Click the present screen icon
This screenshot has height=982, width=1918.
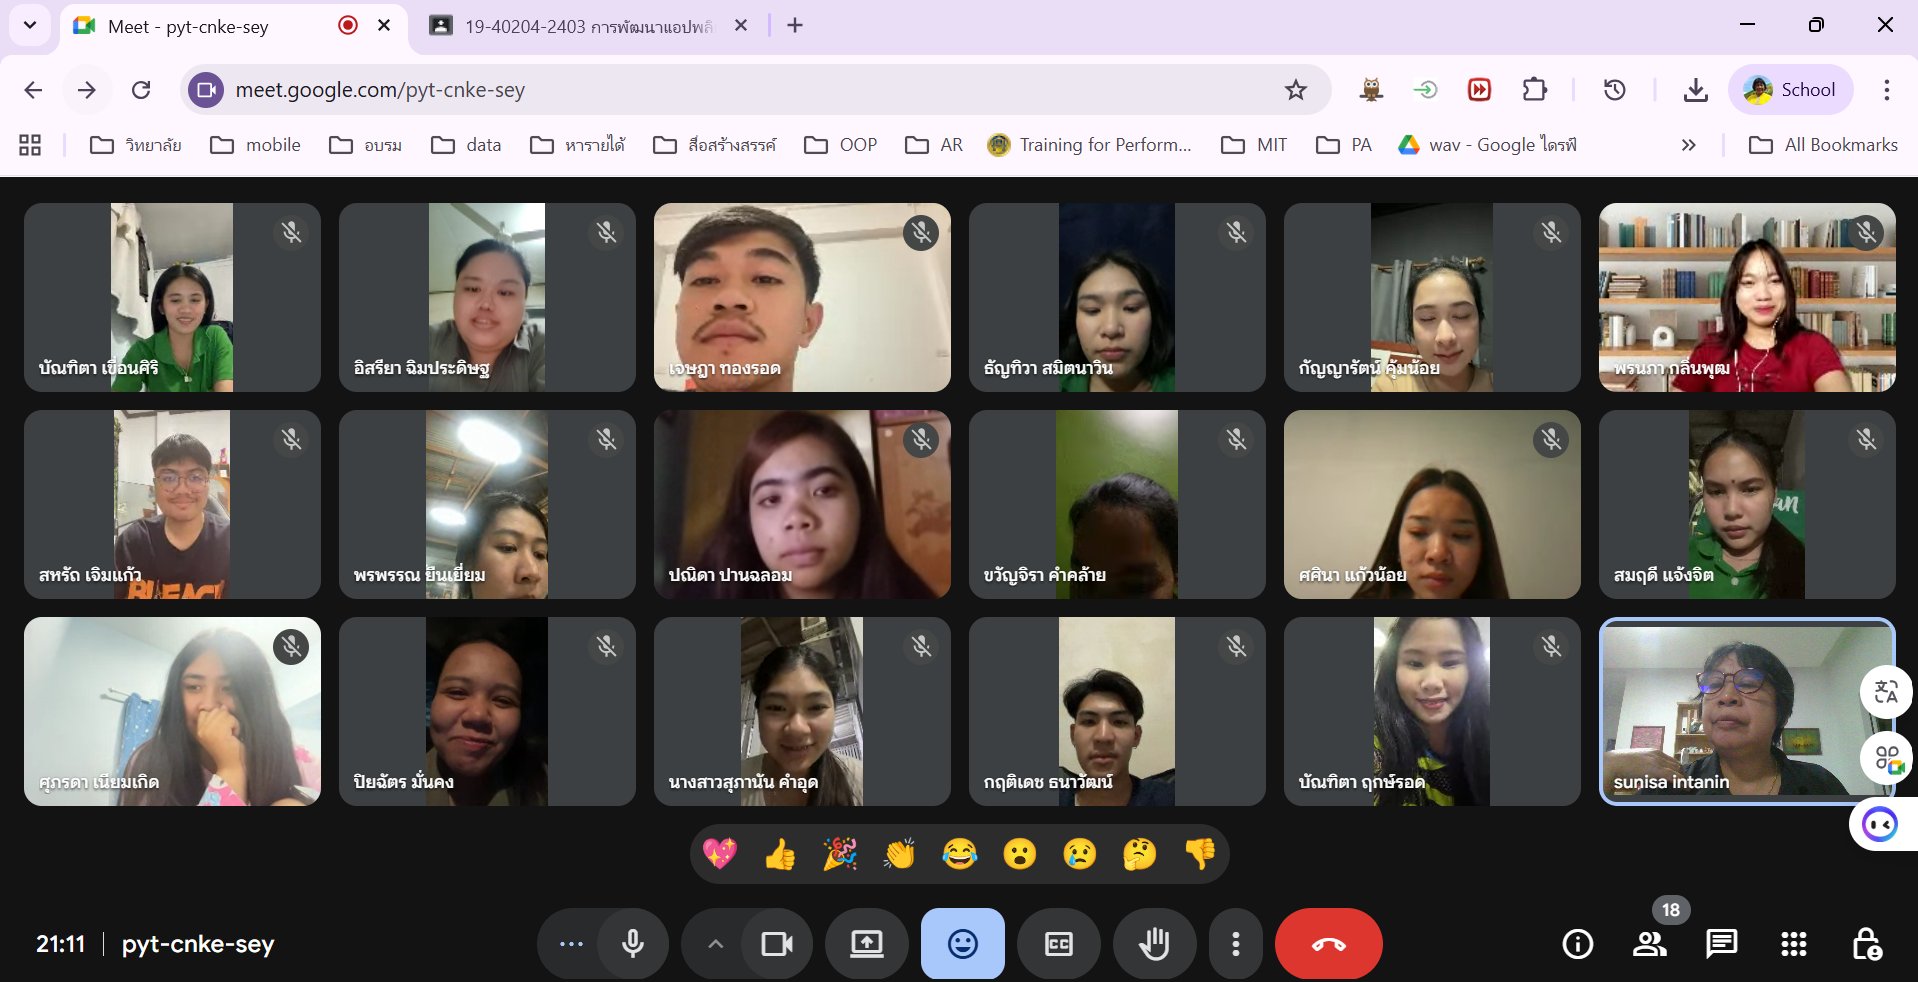coord(866,944)
